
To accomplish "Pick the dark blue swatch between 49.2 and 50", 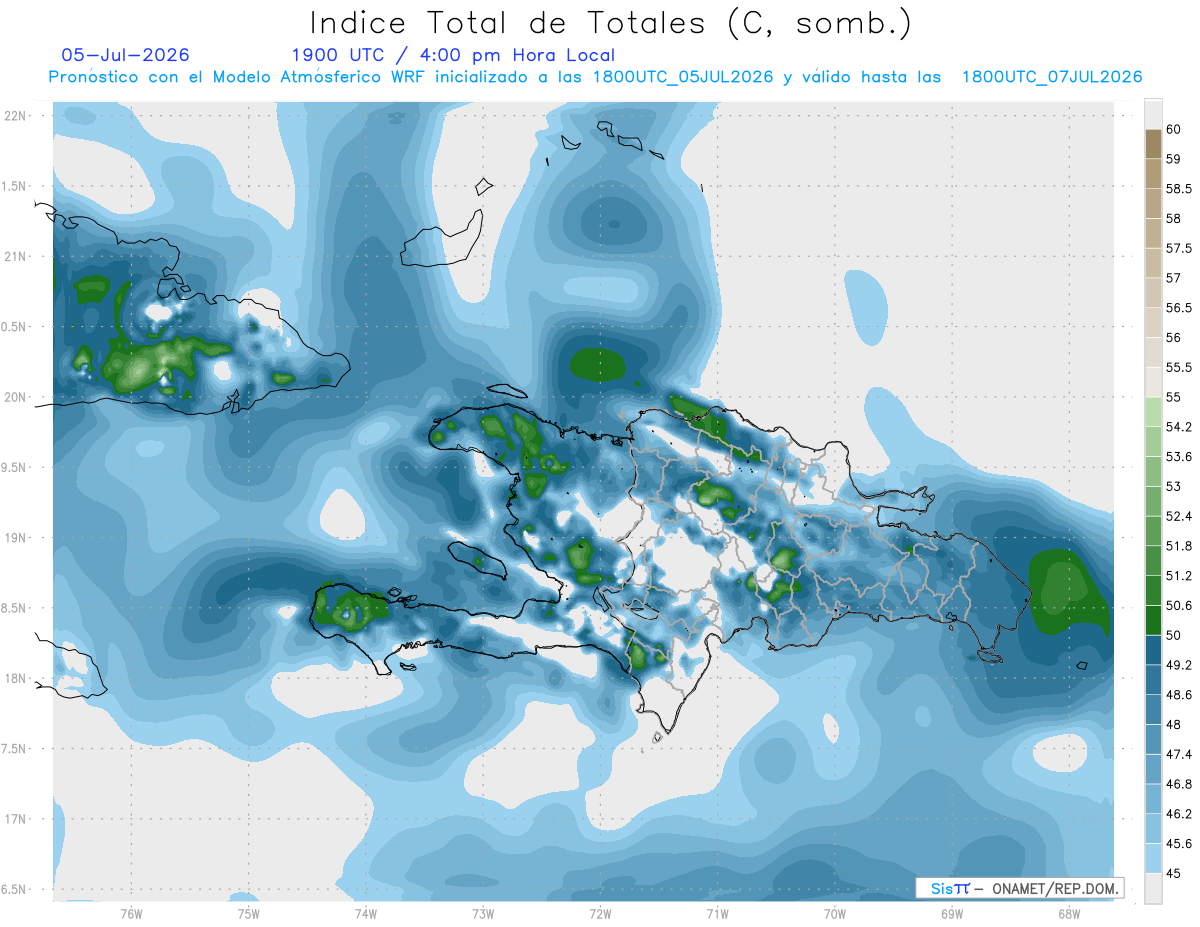I will pyautogui.click(x=1153, y=650).
